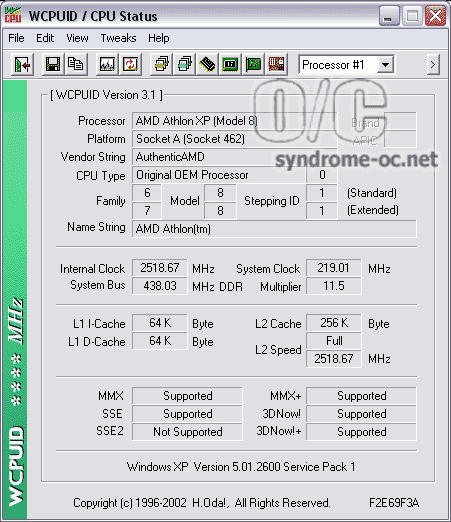Click the Platform field Socket A
The image size is (451, 522).
click(234, 139)
